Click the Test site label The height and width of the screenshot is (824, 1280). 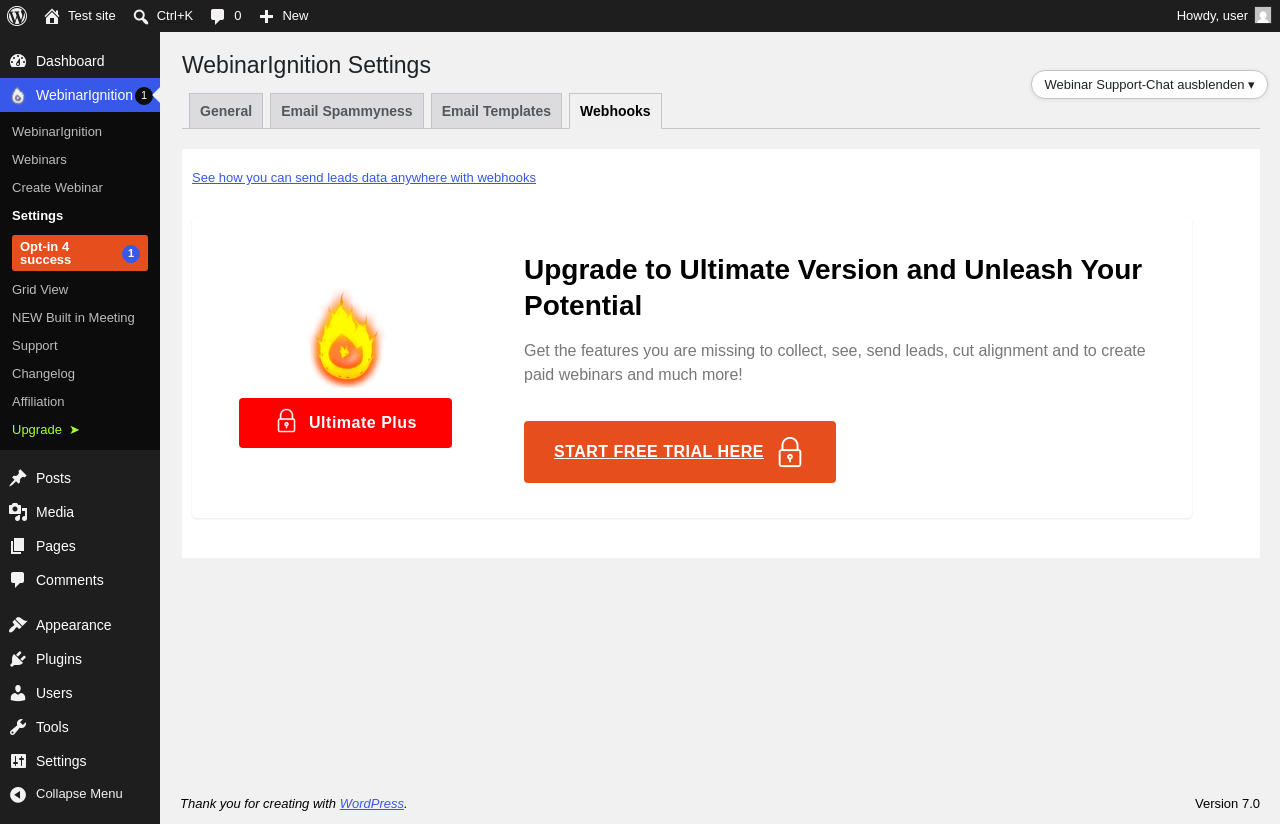pos(92,16)
